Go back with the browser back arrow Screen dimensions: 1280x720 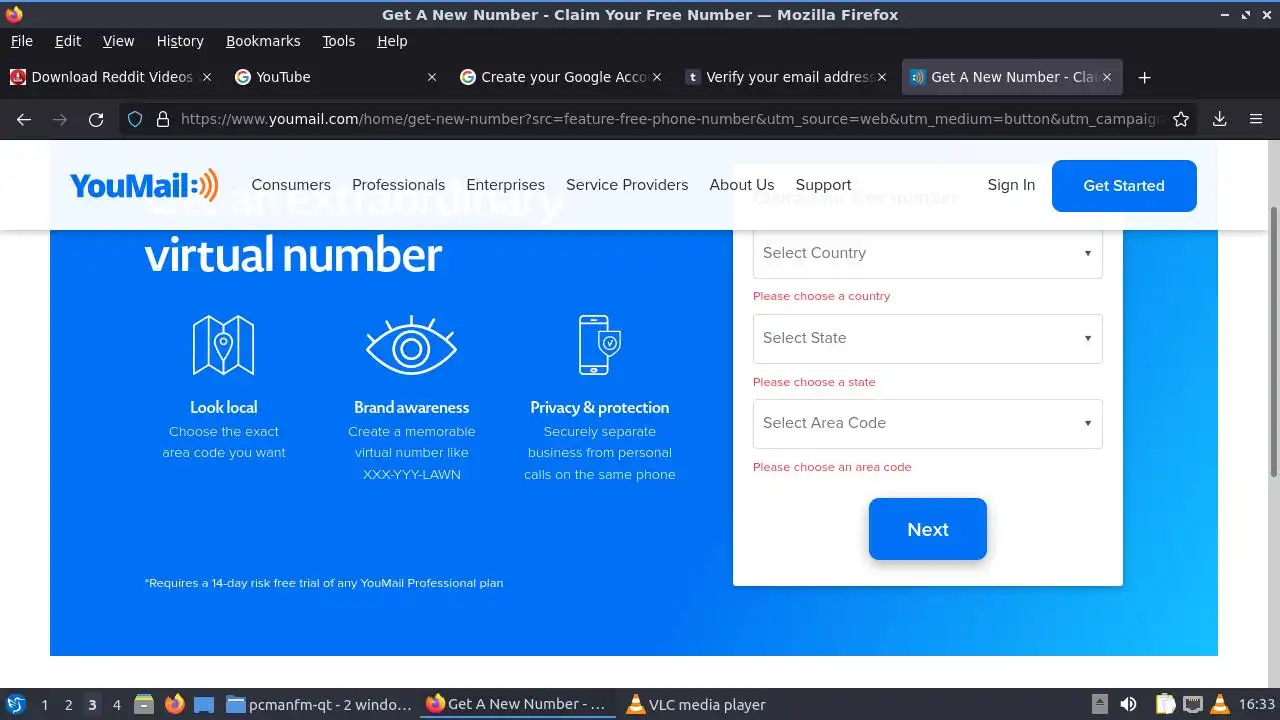[24, 119]
